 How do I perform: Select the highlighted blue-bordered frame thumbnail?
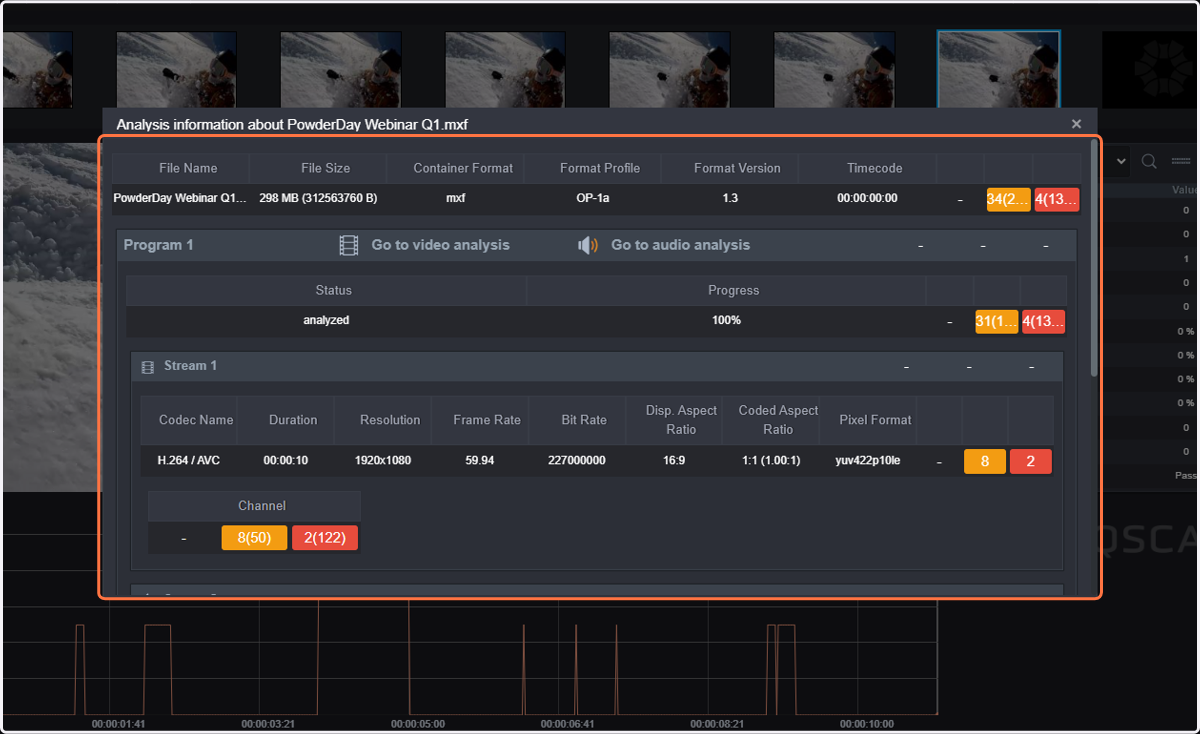coord(998,68)
